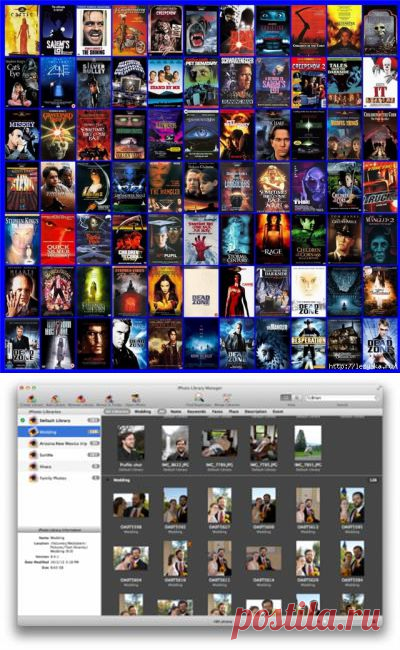Select the Family Photos library
The image size is (400, 650).
(59, 478)
